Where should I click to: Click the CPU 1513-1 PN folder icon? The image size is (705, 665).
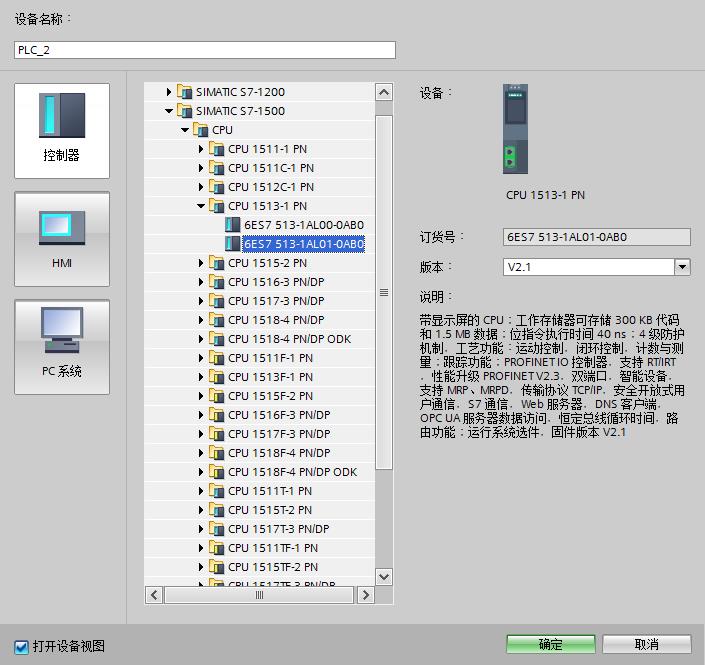pos(216,206)
